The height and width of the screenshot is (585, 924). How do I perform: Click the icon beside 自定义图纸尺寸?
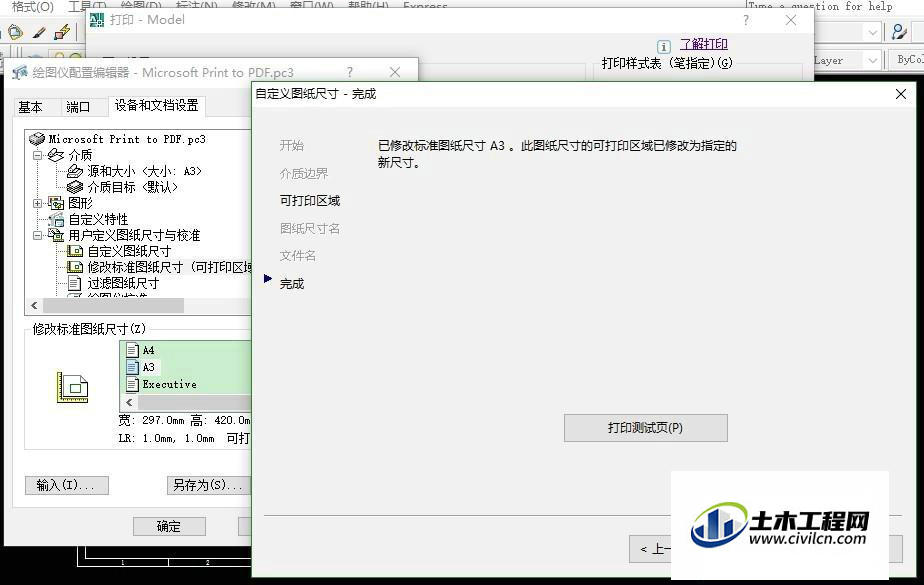[x=75, y=252]
